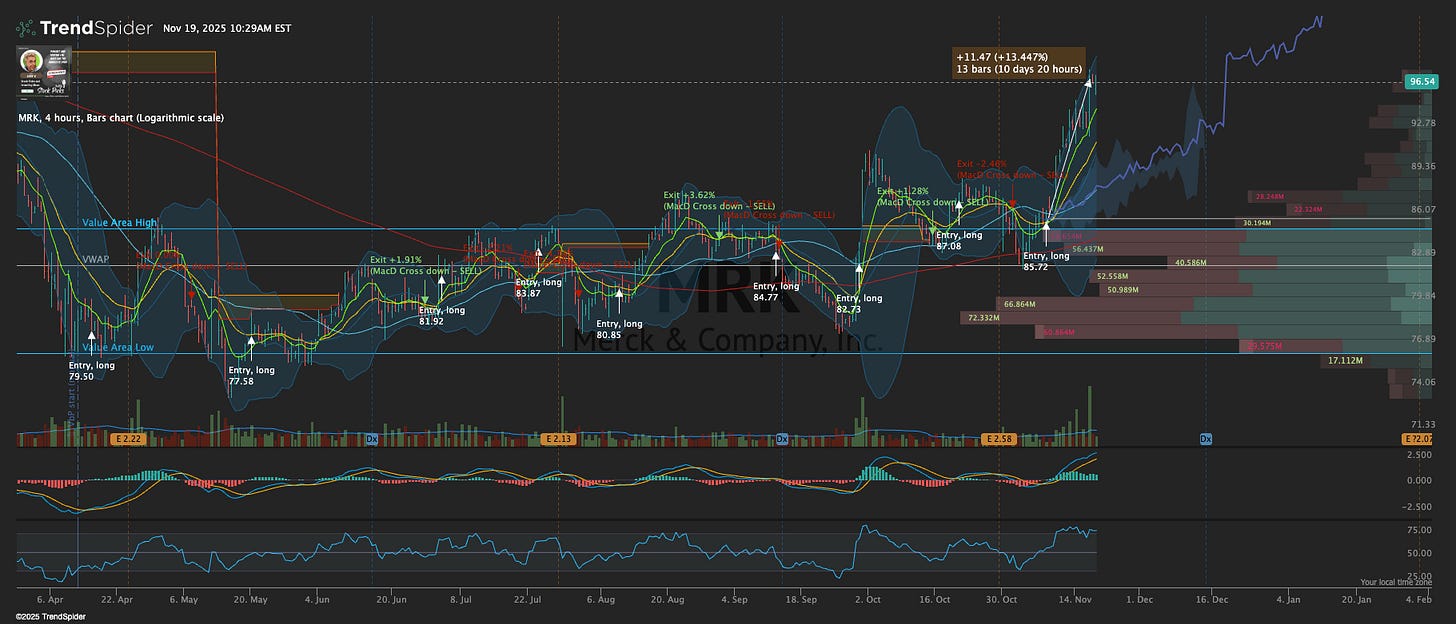Click the 30.194M volume profile value

(x=1258, y=223)
